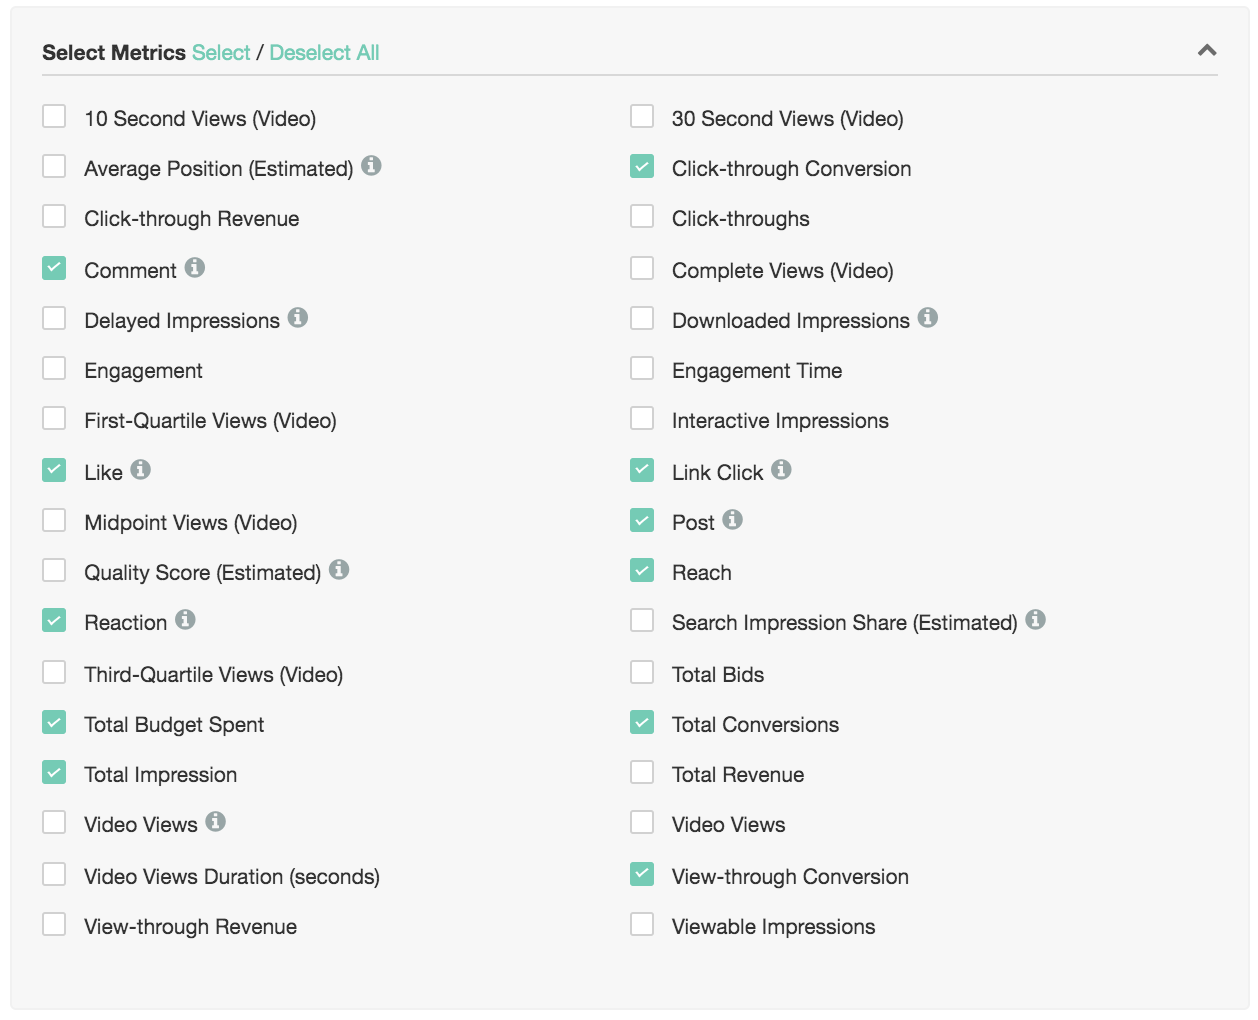The width and height of the screenshot is (1258, 1020).
Task: Check the Engagement Time metric
Action: click(x=642, y=369)
